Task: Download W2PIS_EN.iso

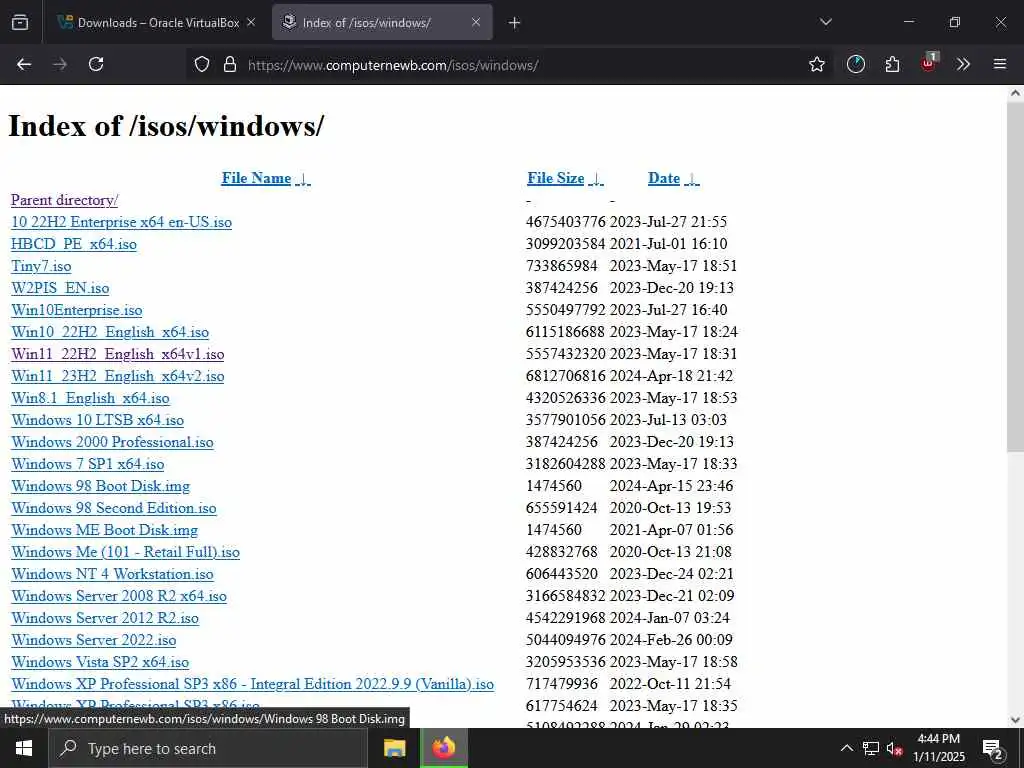Action: (x=60, y=288)
